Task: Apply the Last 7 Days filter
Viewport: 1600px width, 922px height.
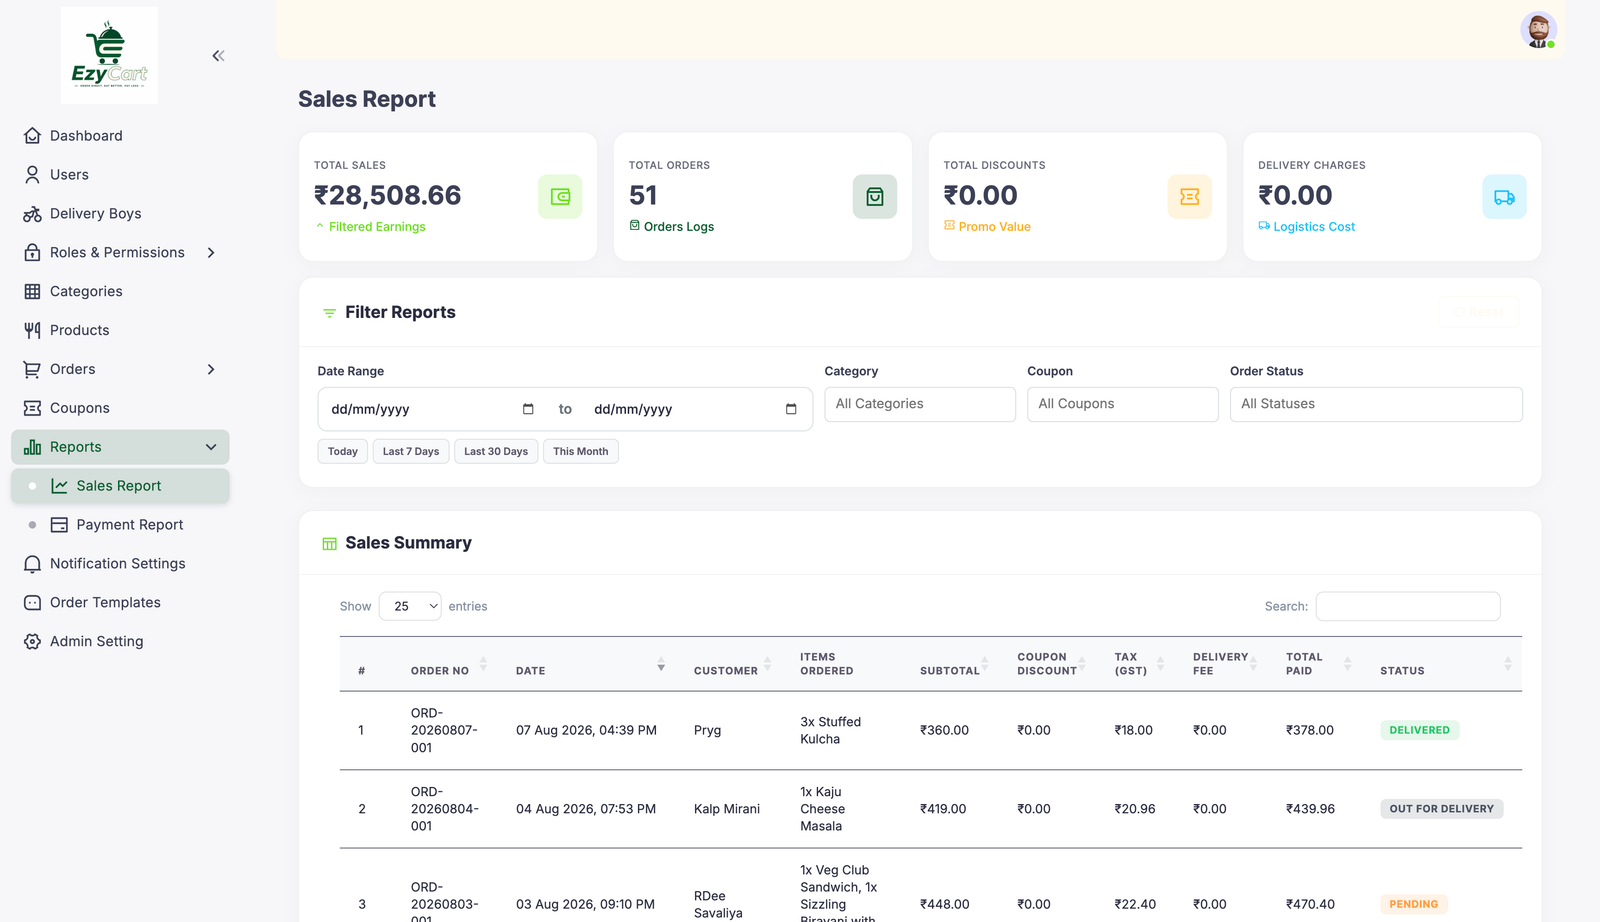Action: click(411, 452)
